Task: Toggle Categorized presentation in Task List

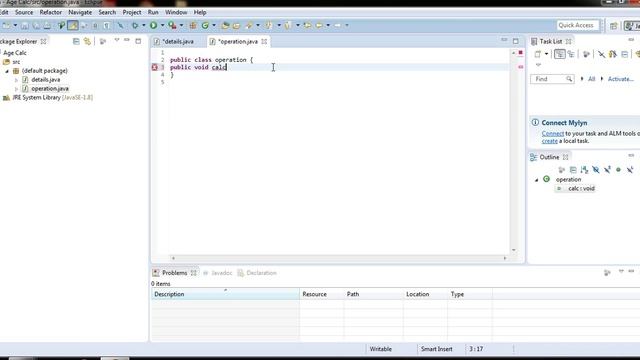Action: click(560, 54)
